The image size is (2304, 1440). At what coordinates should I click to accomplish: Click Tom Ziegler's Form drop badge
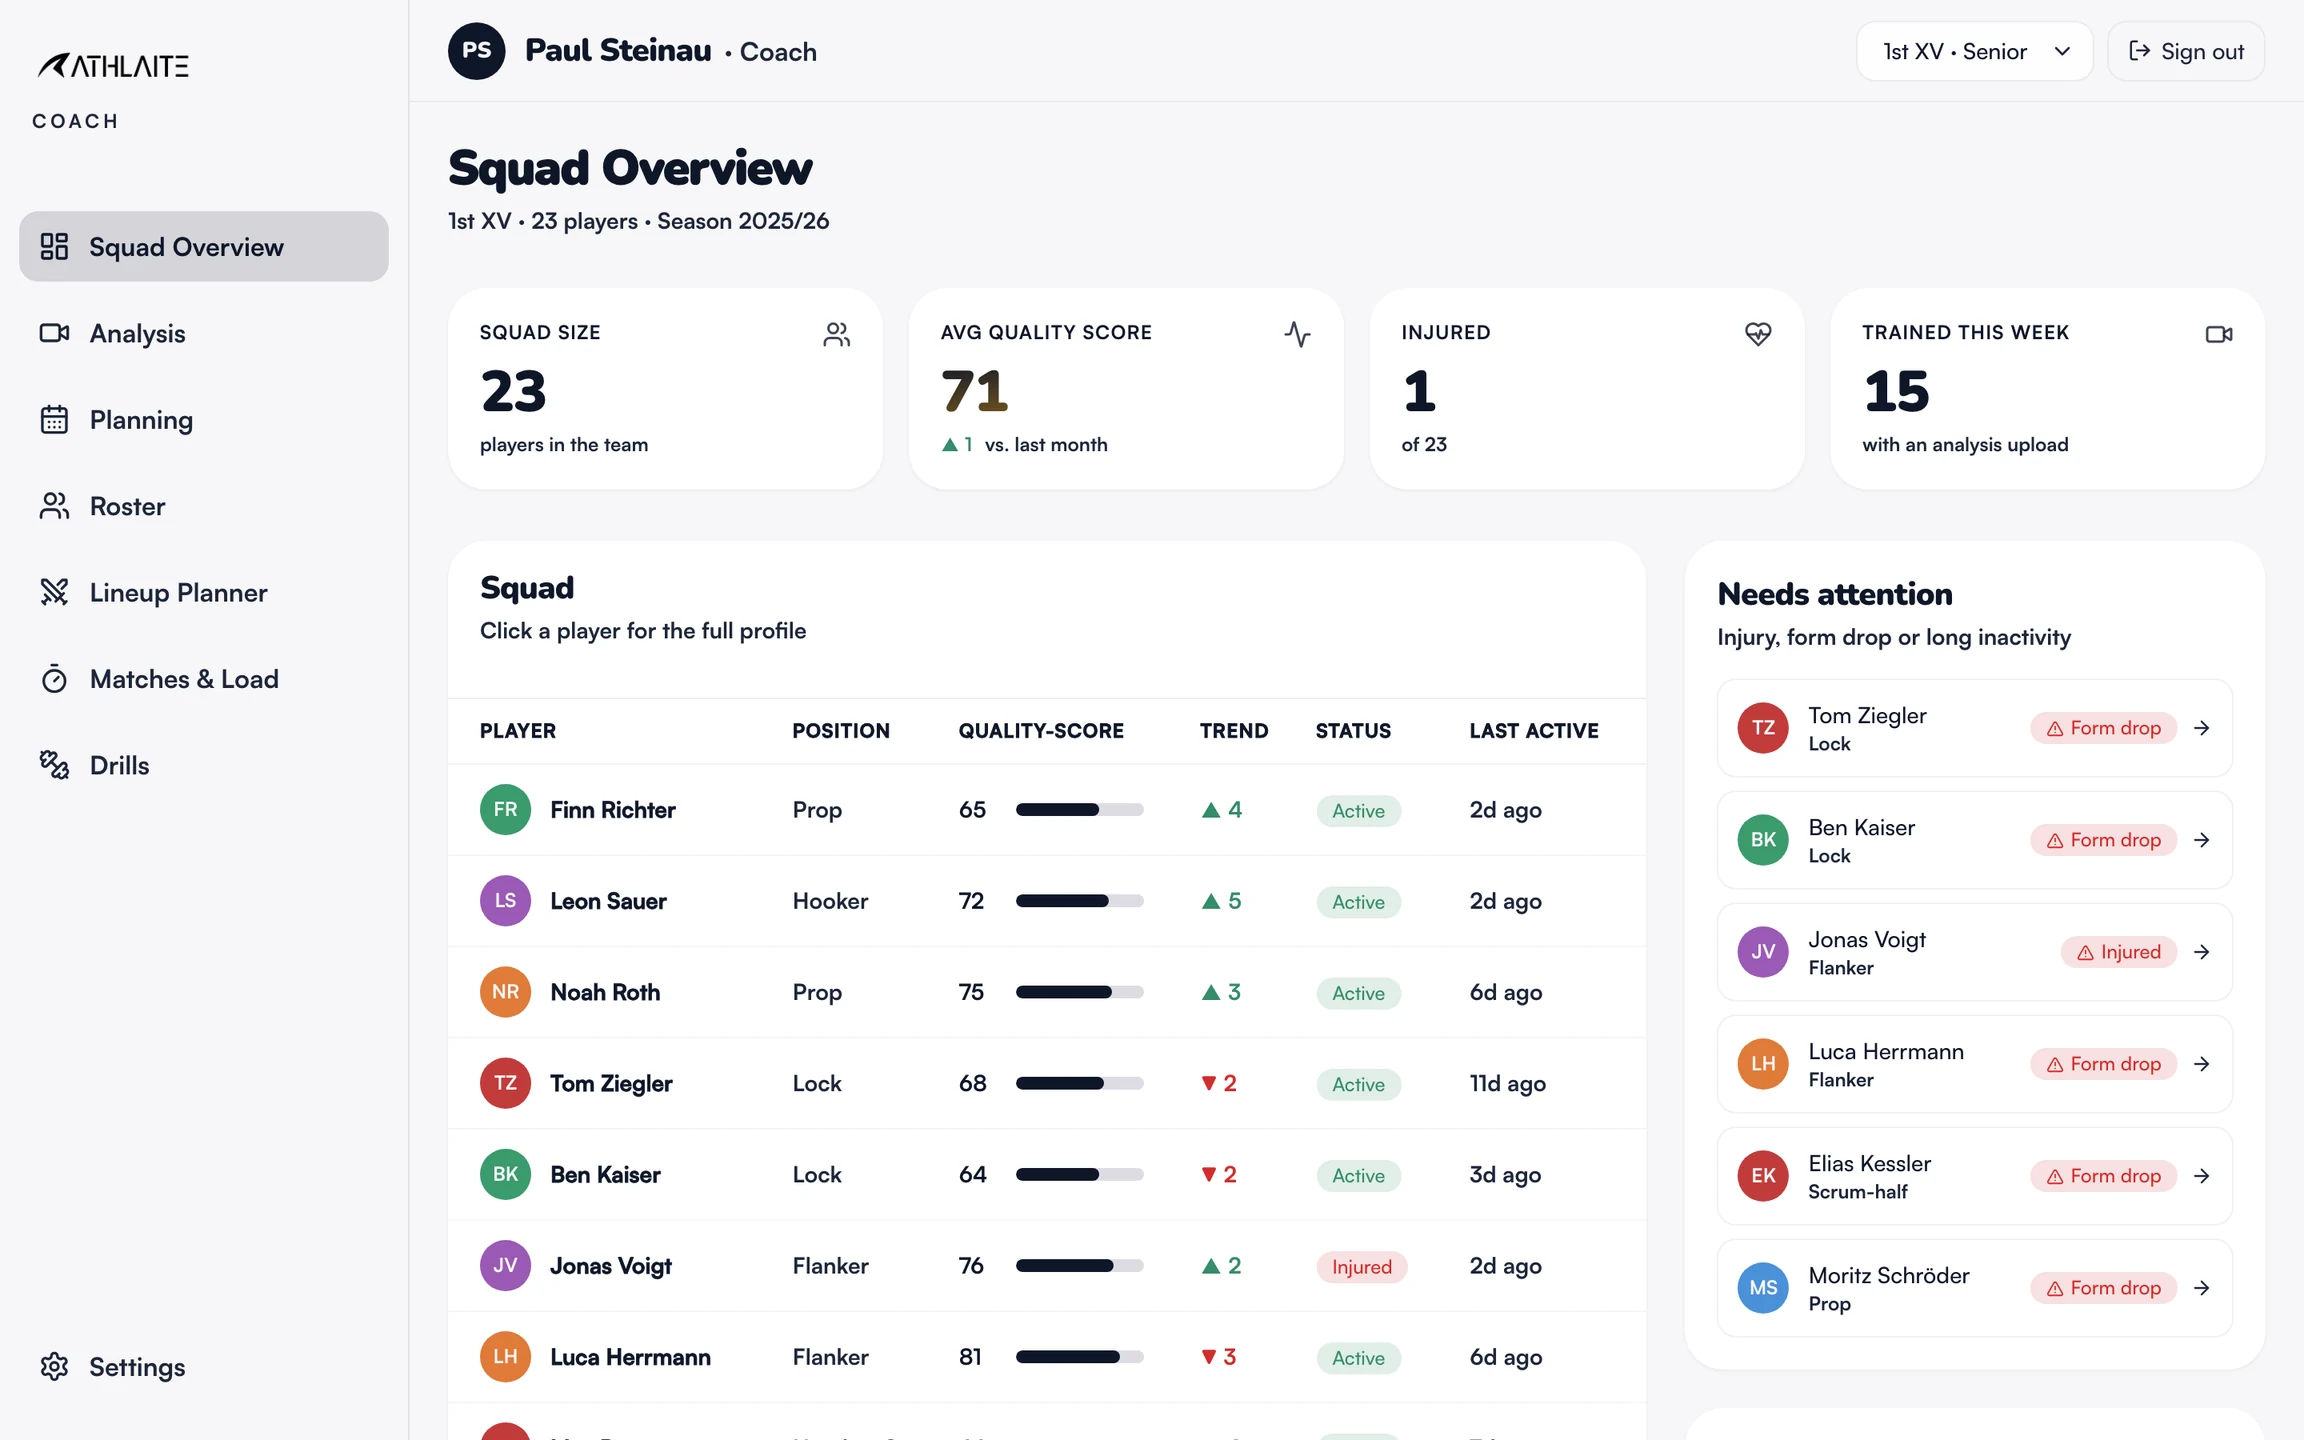[2103, 728]
